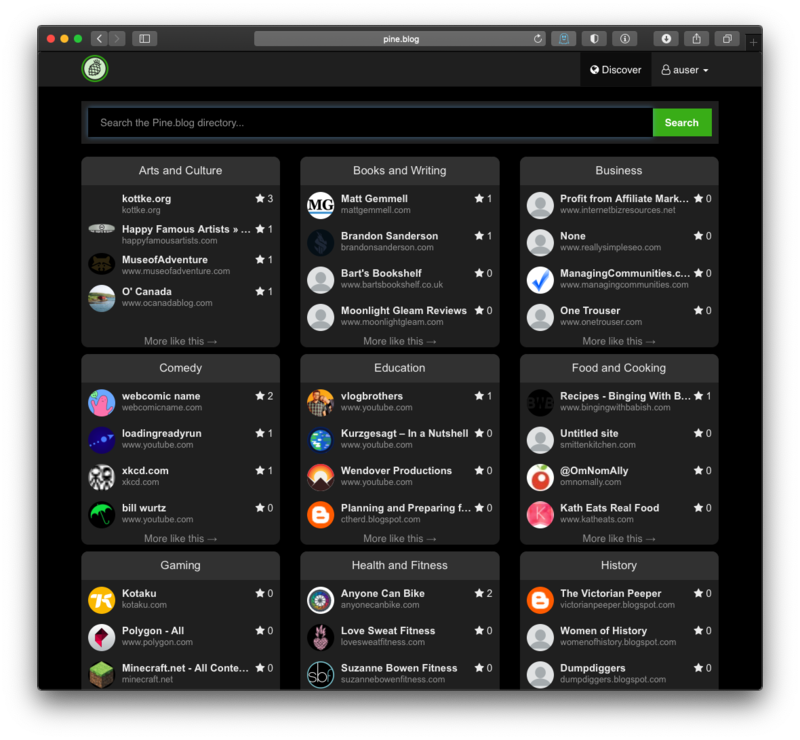Open More like this under Education

point(399,538)
